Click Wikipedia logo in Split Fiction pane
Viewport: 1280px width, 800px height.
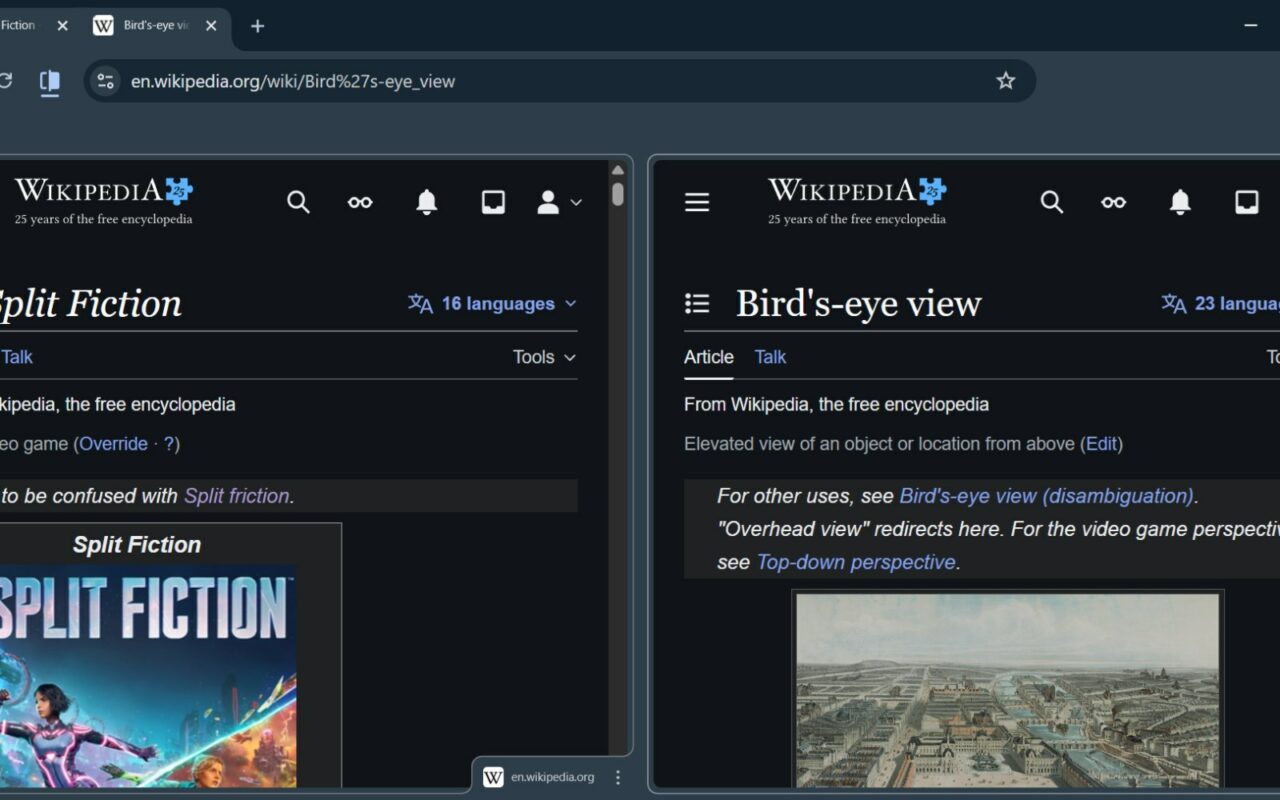pos(104,201)
